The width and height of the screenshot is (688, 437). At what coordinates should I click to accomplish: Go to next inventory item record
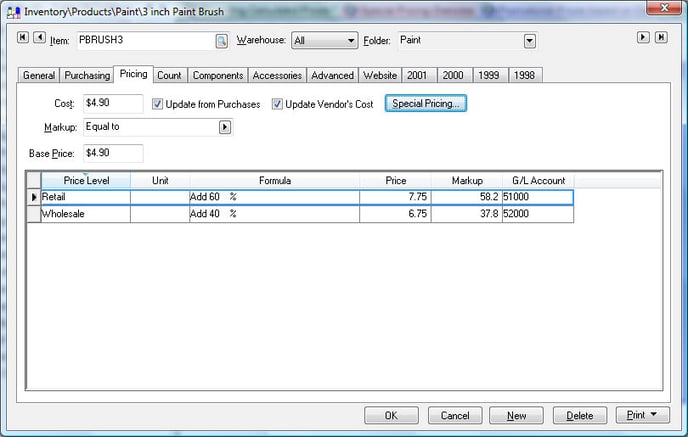pyautogui.click(x=643, y=37)
